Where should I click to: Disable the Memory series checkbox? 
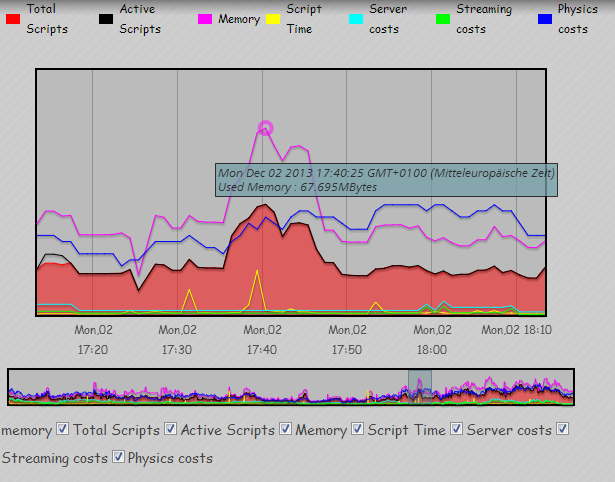click(x=286, y=430)
